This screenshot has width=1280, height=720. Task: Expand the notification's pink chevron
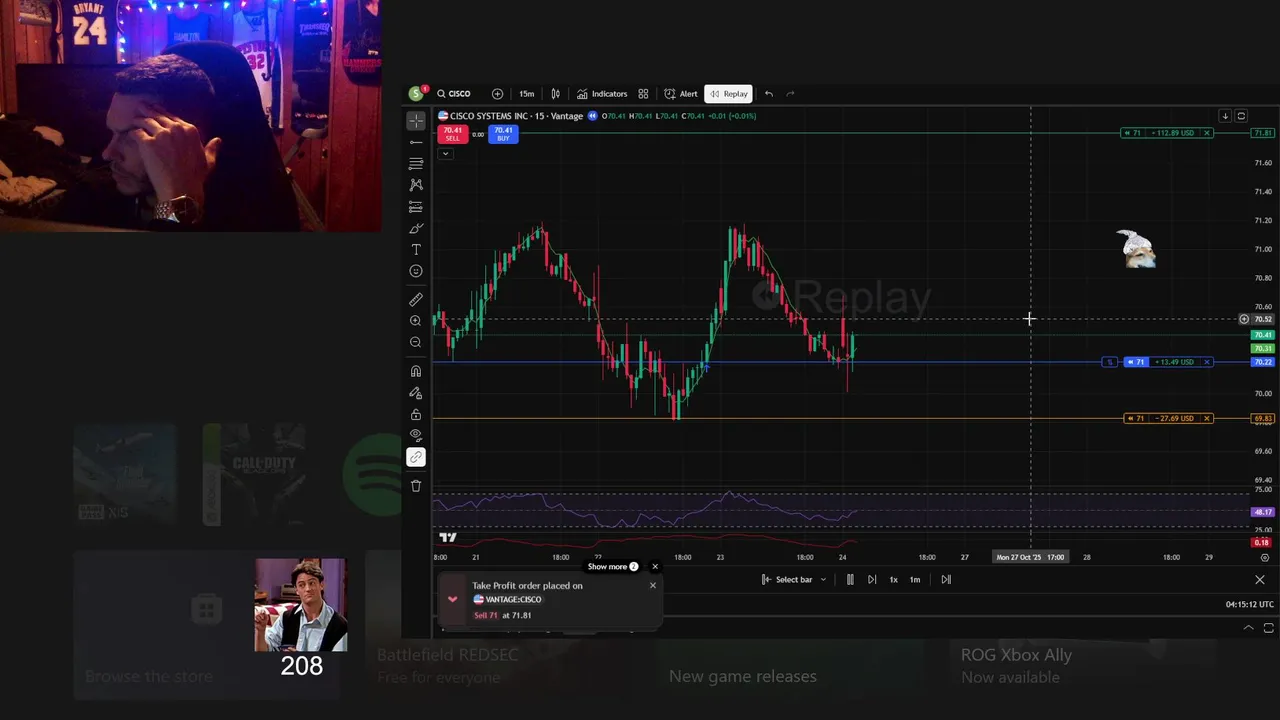[x=453, y=599]
